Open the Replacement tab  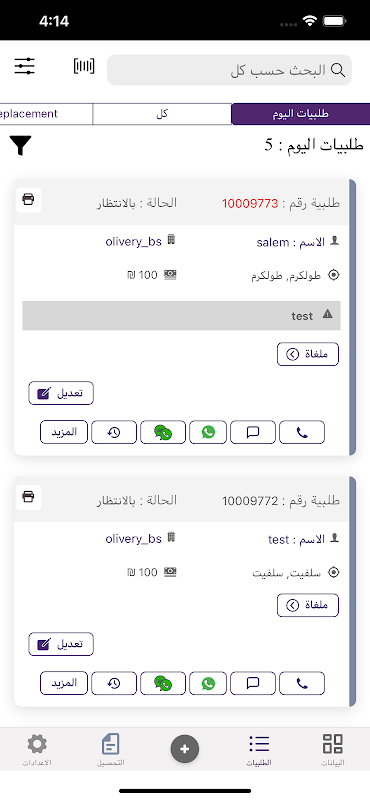click(46, 114)
